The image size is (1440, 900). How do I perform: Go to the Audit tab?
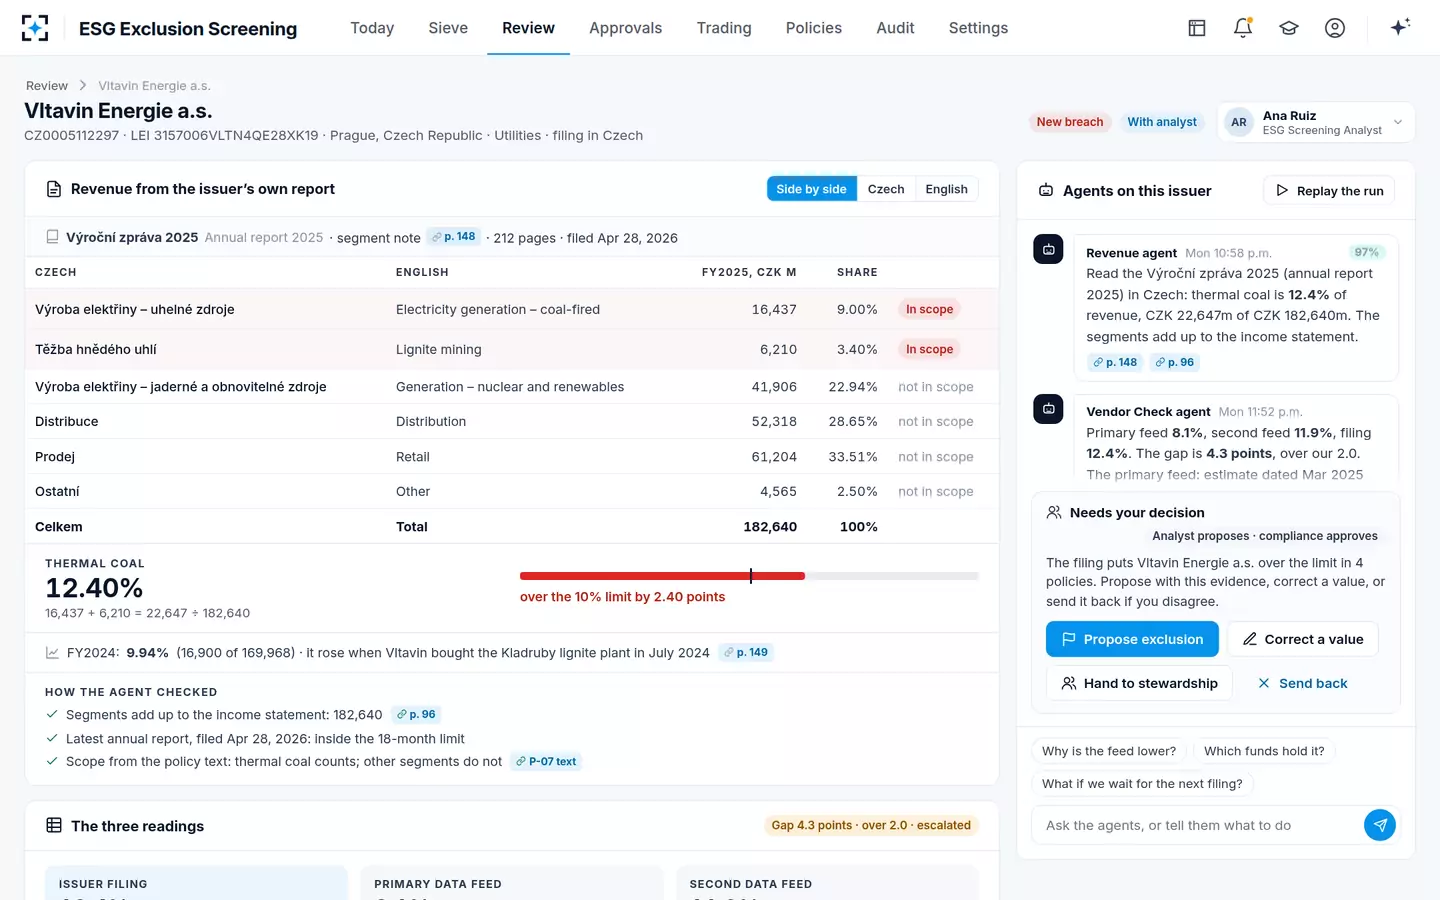(x=895, y=28)
